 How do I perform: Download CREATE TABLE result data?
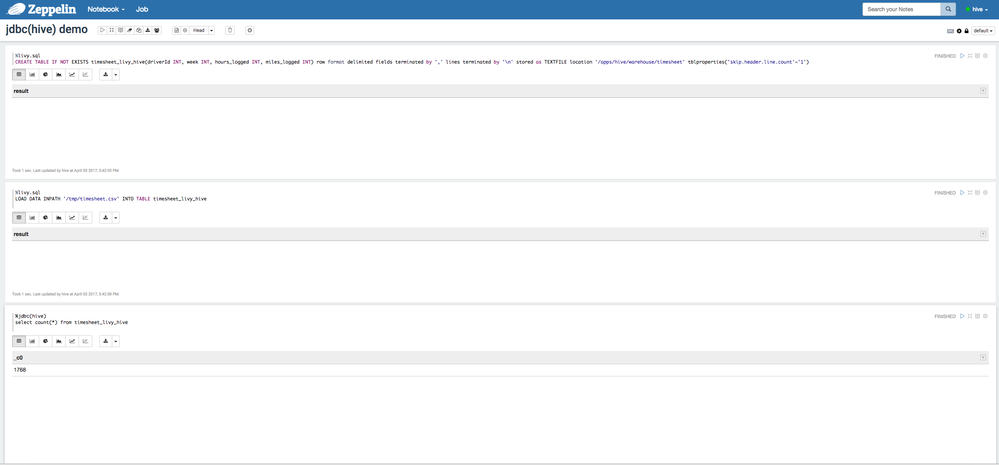[105, 75]
